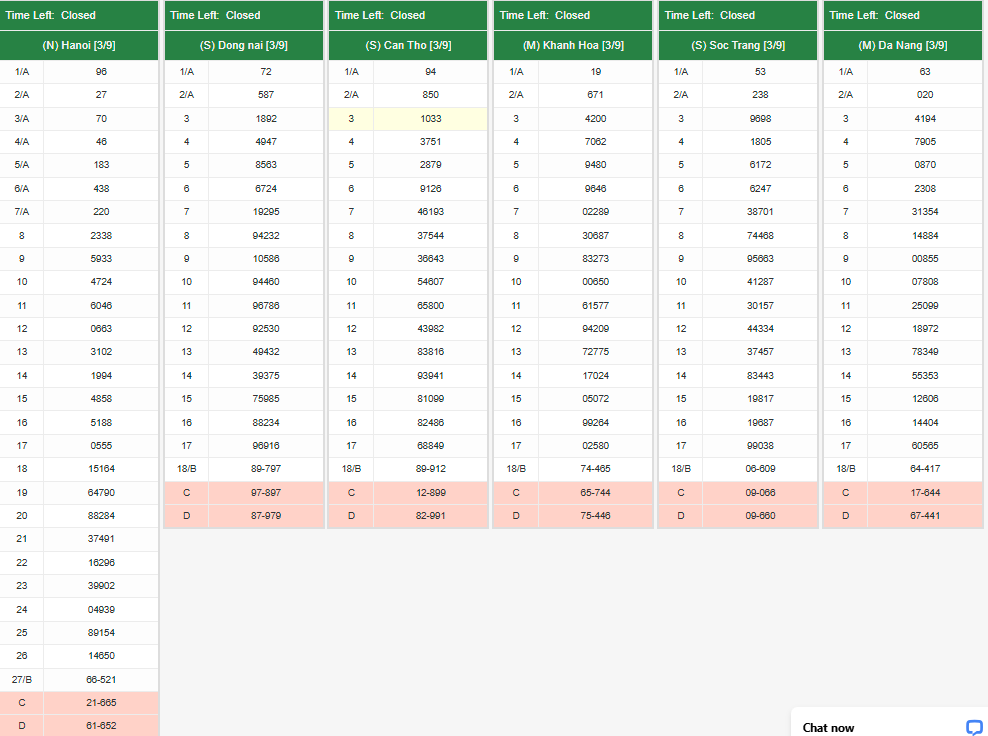
Task: Select Khanh Hoa row C value 65-744
Action: click(595, 493)
